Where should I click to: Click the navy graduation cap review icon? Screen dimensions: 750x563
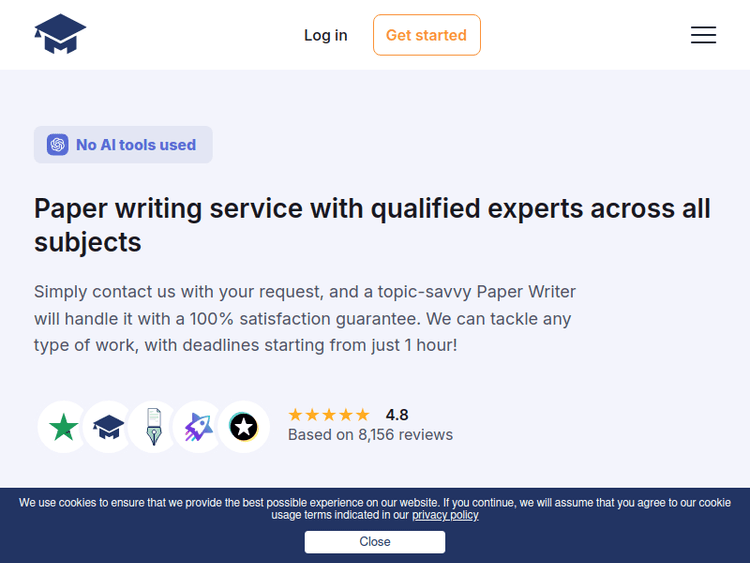point(108,427)
